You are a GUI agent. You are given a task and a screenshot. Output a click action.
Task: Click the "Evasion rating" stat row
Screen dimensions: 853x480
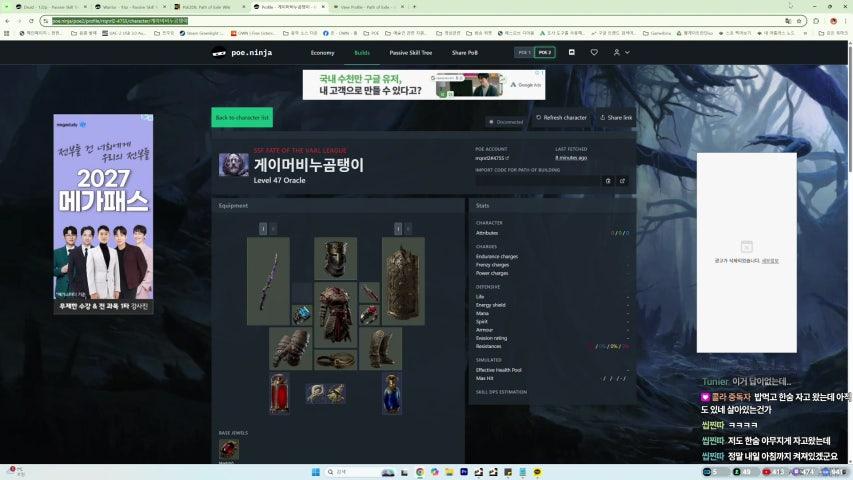coord(552,338)
